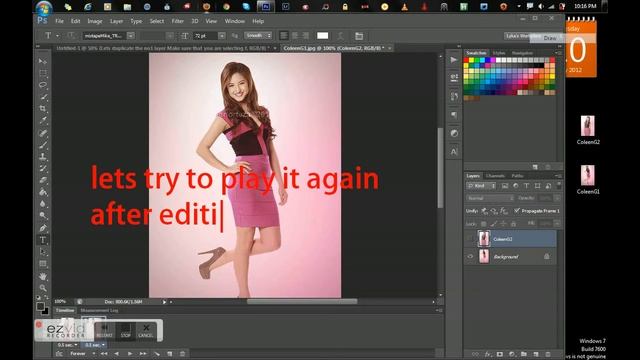Click the layer style fx icon
Screen dimensions: 640x360
488,354
